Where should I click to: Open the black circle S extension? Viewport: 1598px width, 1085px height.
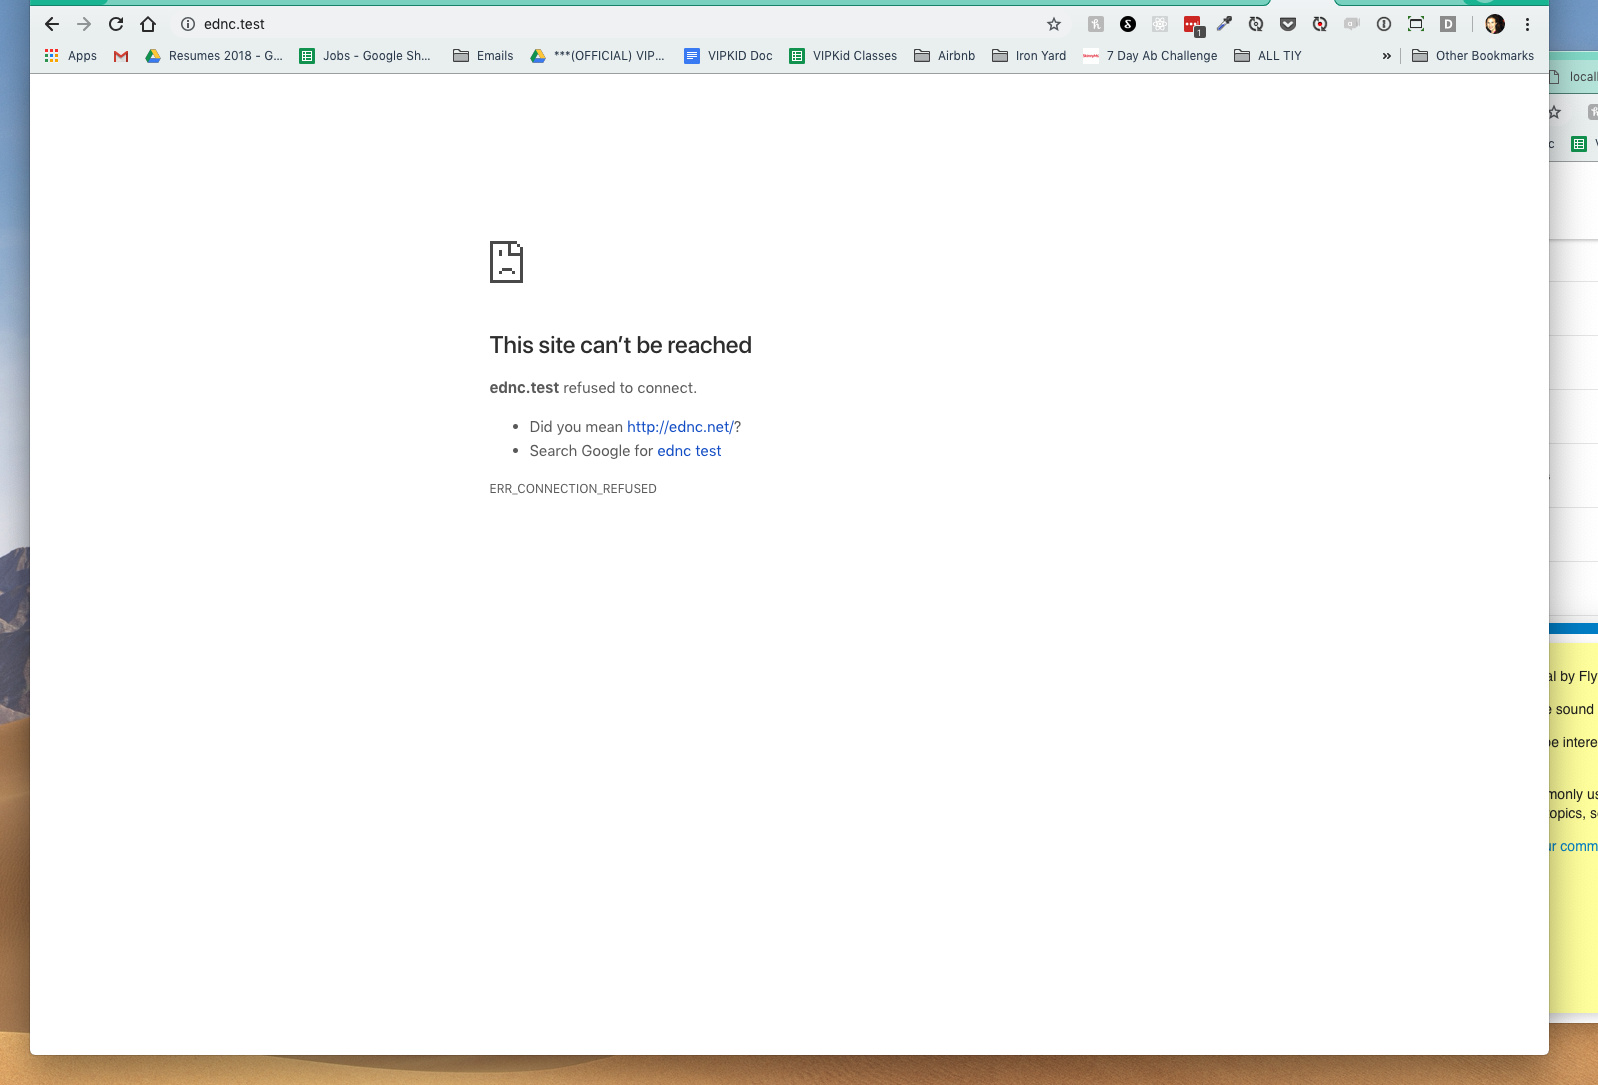[1128, 24]
